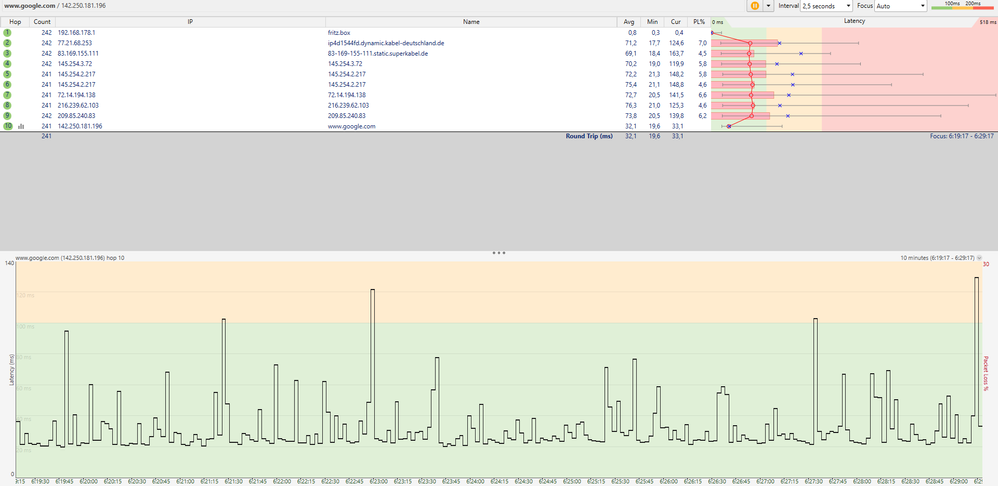Open the timeline graph options chevron
Image resolution: width=998 pixels, height=486 pixels.
(979, 258)
